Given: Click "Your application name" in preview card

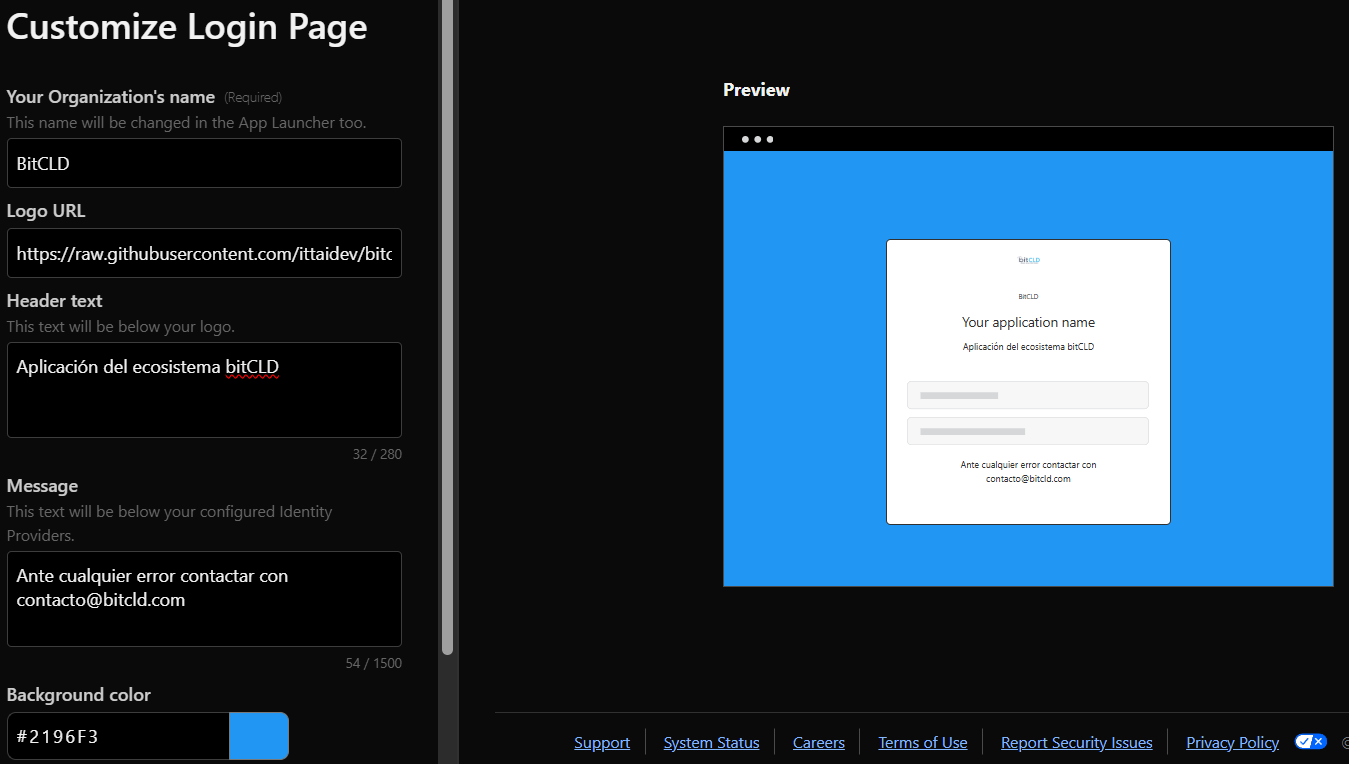Looking at the screenshot, I should pos(1028,323).
